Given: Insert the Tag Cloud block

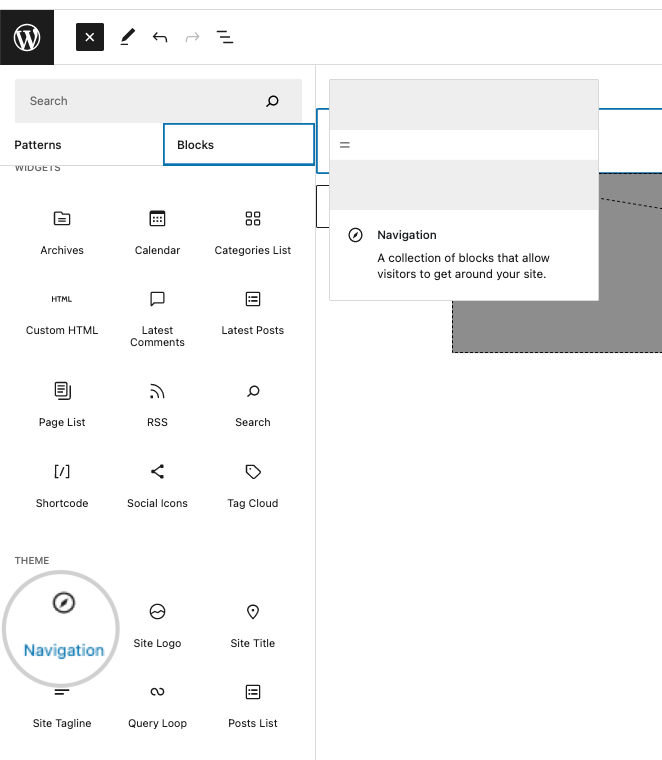Looking at the screenshot, I should (x=252, y=486).
